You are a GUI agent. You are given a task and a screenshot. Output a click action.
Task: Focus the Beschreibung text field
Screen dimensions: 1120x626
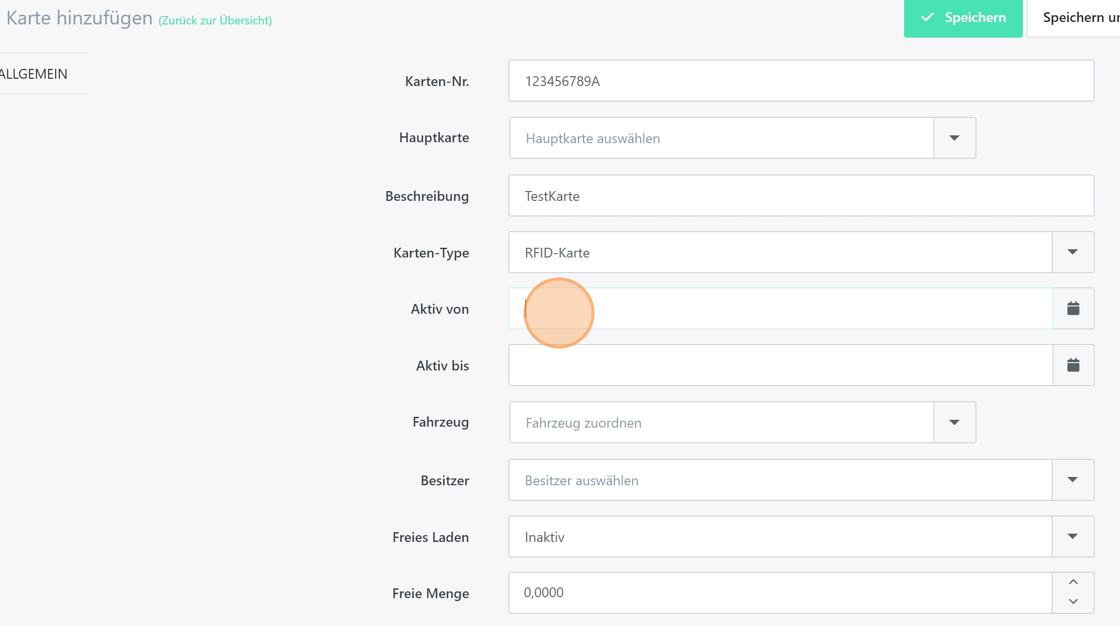(x=800, y=196)
